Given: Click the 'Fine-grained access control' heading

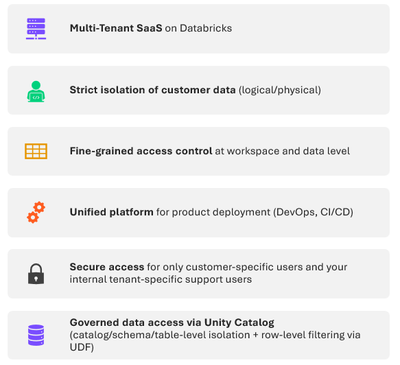Looking at the screenshot, I should pos(141,151).
